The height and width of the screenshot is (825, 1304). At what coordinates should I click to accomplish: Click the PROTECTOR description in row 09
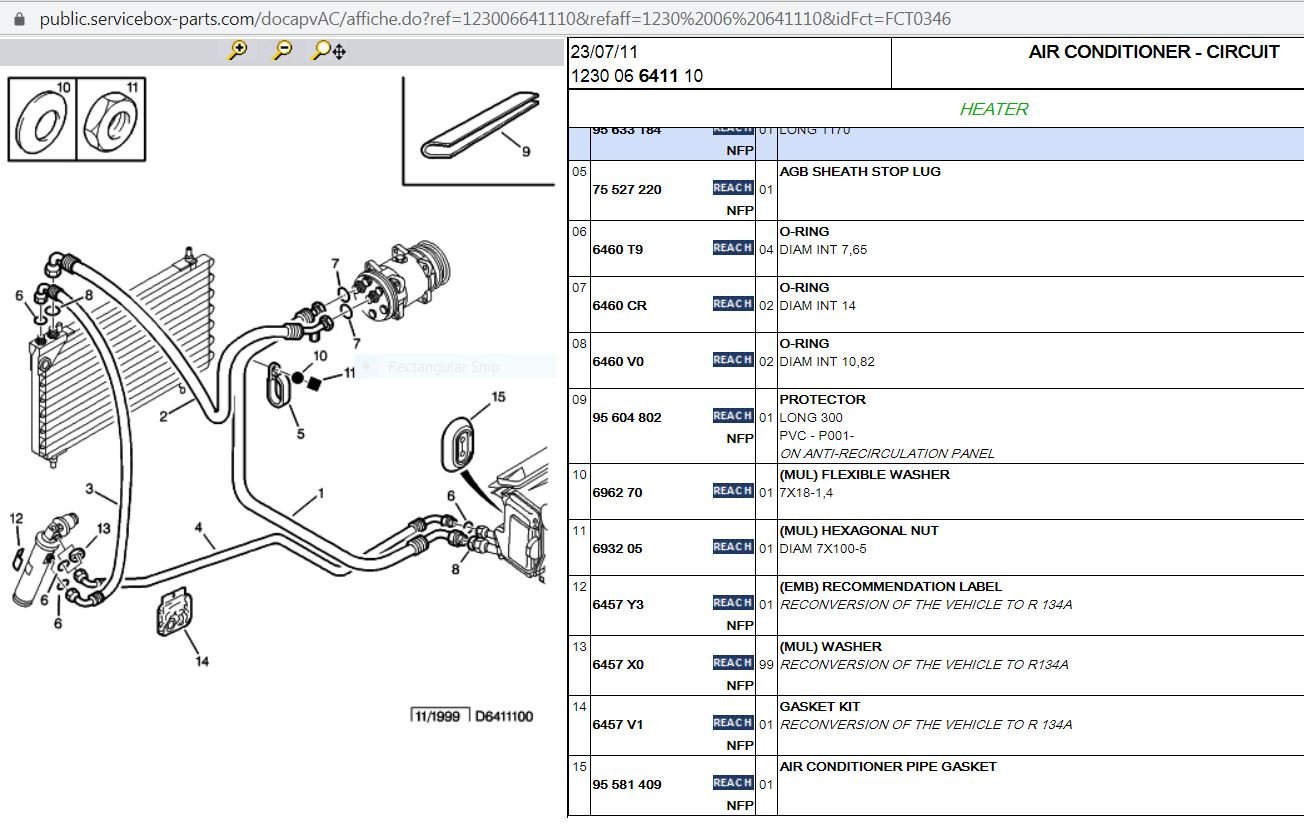823,400
